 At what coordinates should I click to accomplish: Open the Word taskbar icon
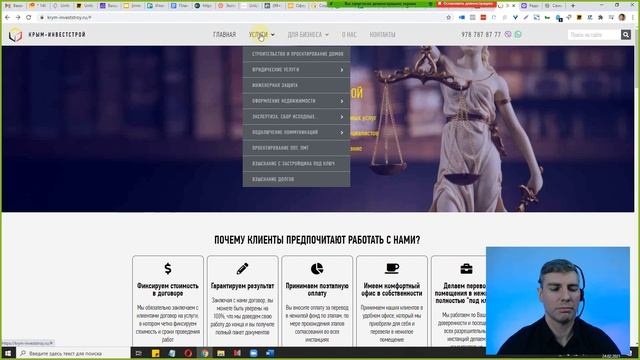(270, 353)
